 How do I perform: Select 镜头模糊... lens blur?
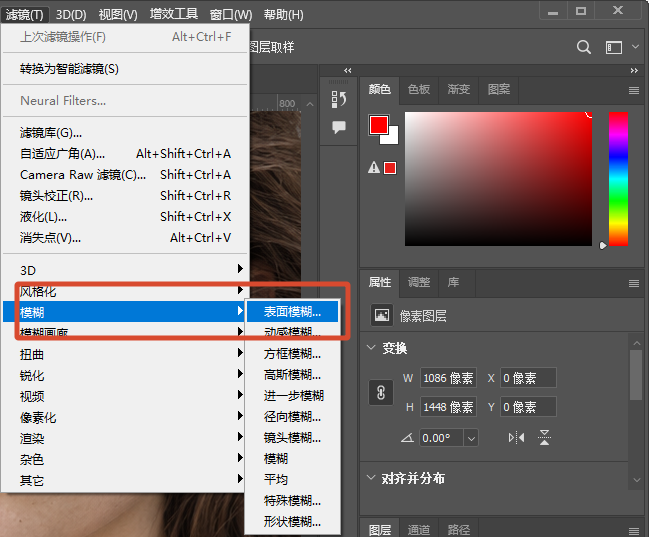click(x=292, y=438)
